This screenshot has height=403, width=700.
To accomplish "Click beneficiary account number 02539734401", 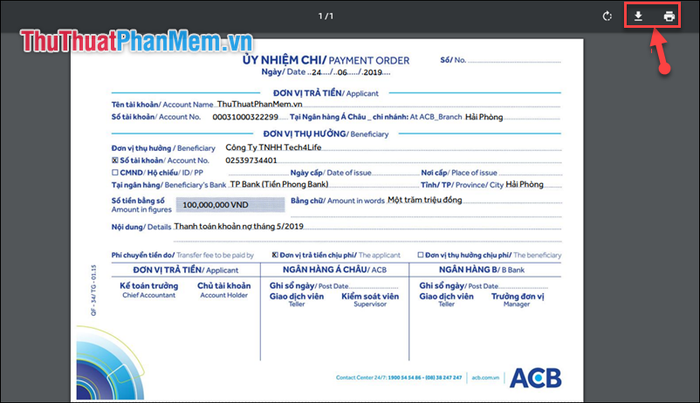I will click(x=251, y=160).
